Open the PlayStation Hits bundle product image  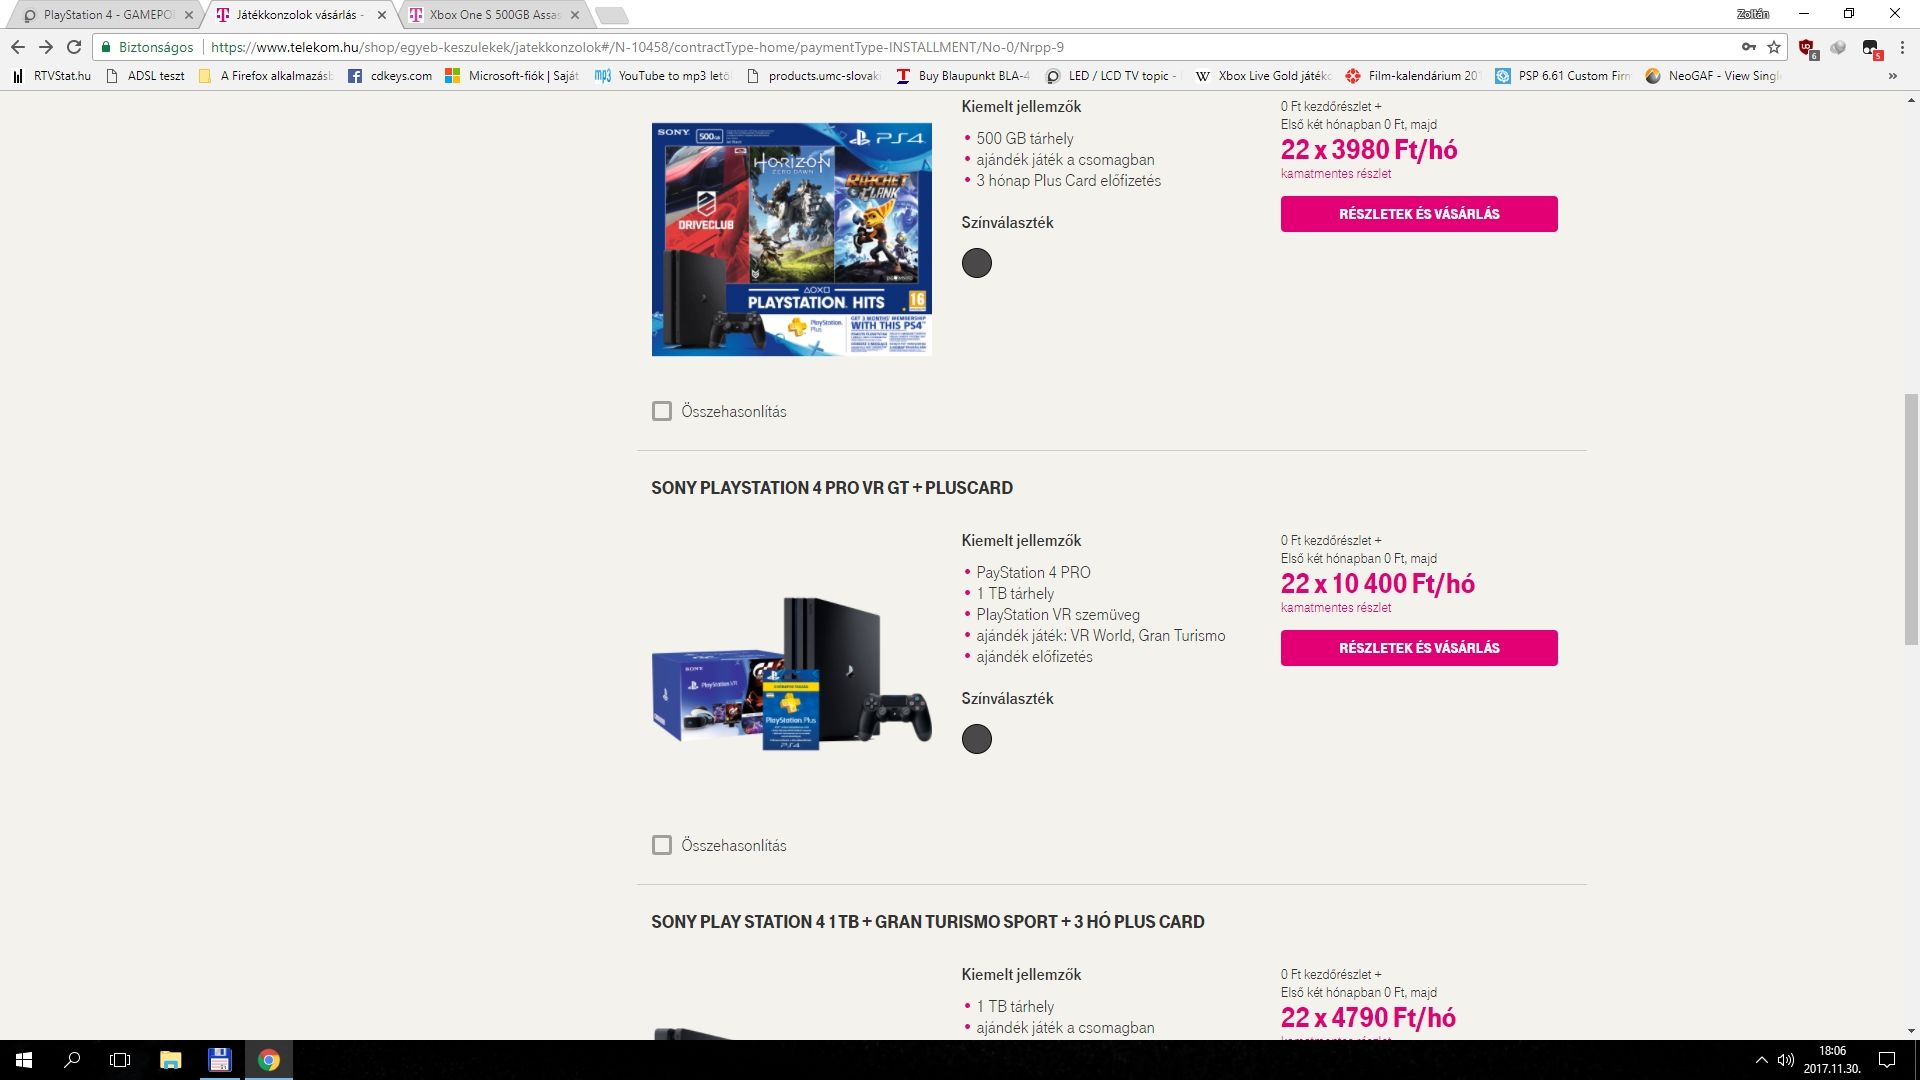(x=791, y=240)
